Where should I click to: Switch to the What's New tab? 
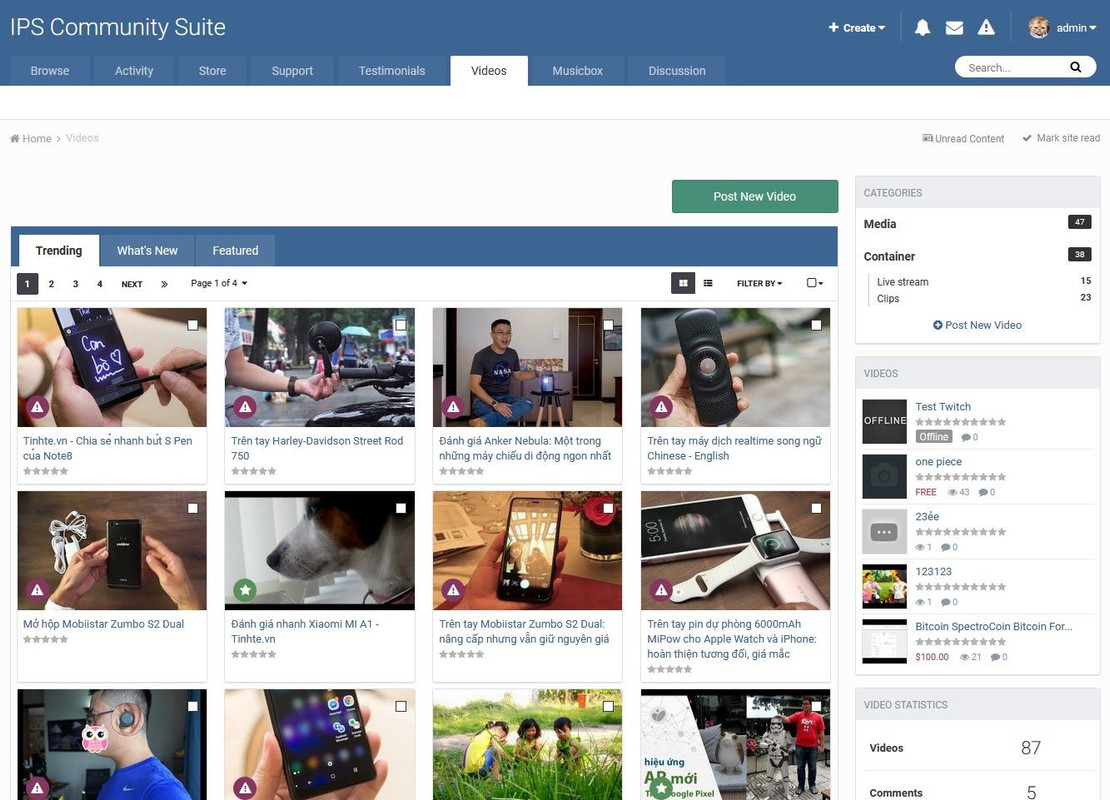tap(147, 251)
